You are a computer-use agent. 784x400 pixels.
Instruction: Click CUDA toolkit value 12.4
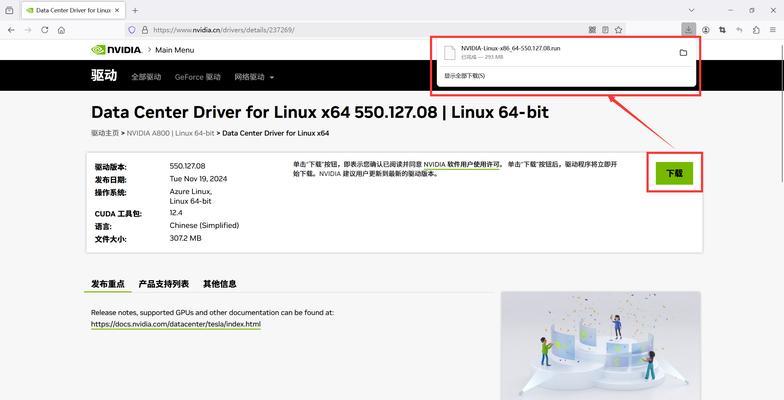click(x=176, y=212)
